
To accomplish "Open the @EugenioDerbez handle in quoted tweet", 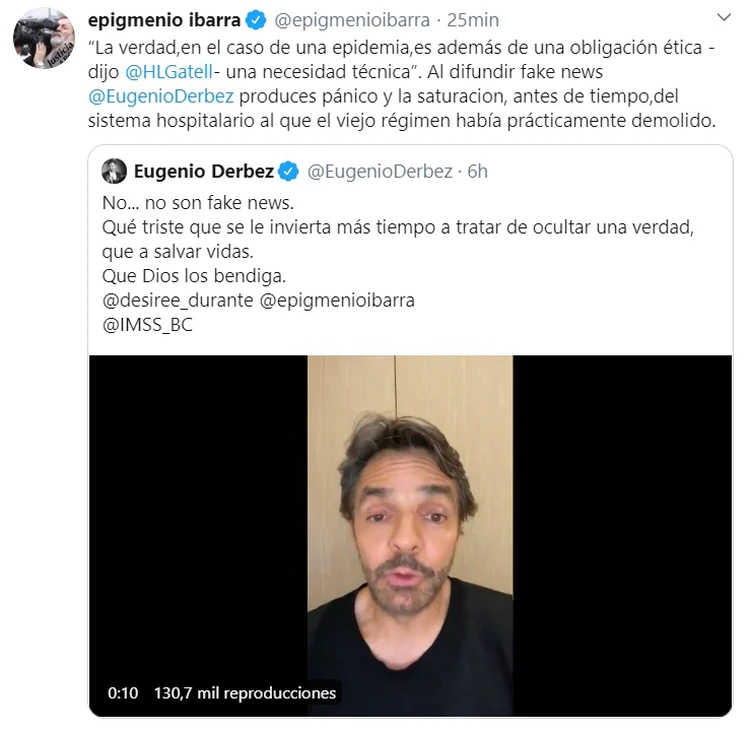I will (380, 171).
